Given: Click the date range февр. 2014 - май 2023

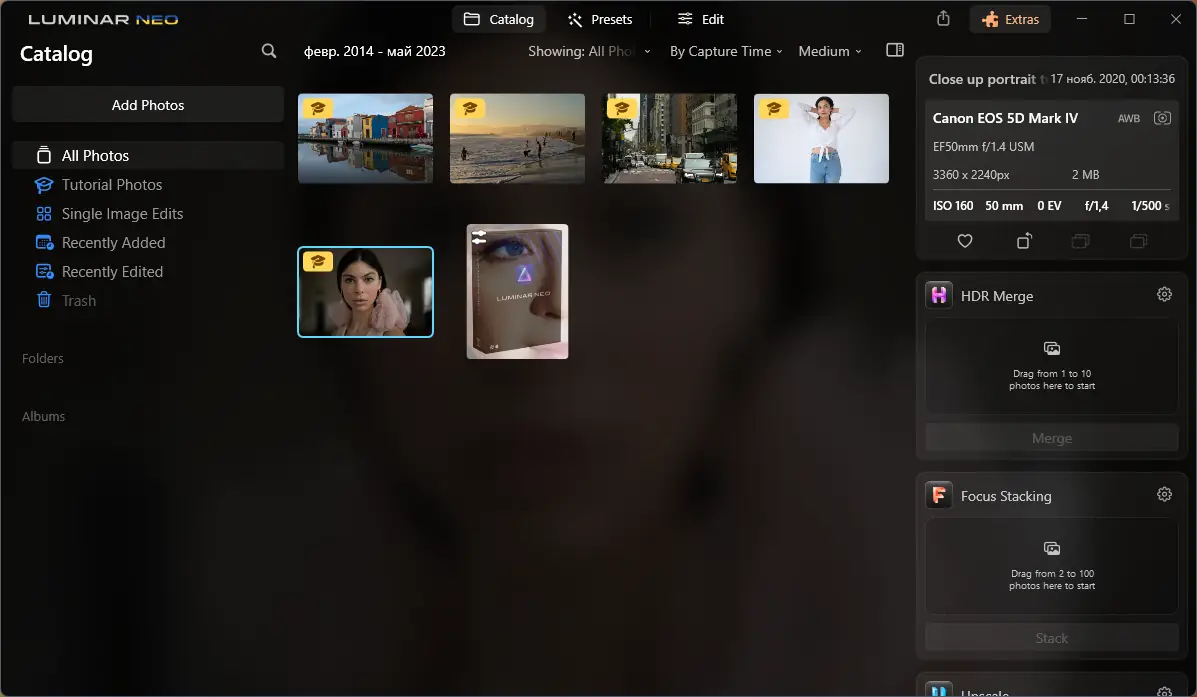Looking at the screenshot, I should click(x=375, y=51).
